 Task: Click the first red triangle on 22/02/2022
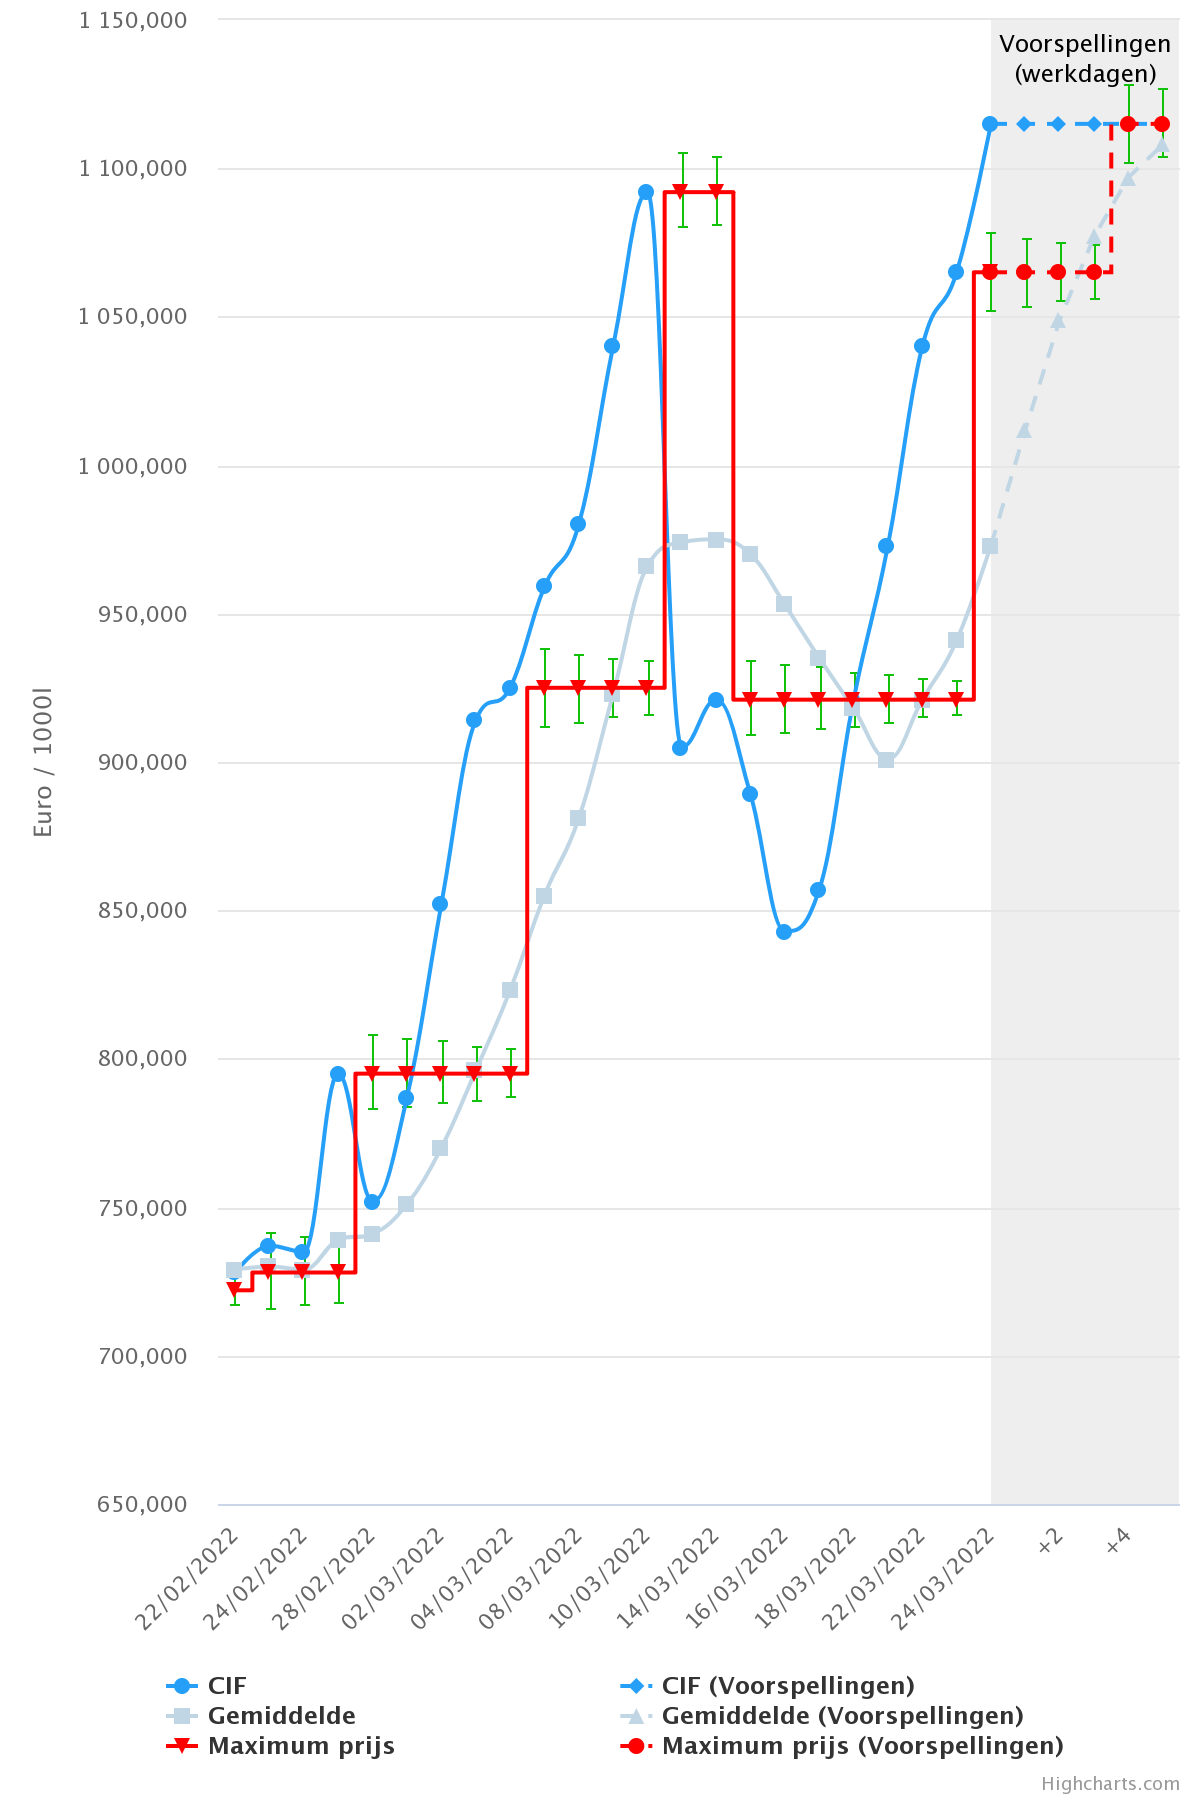[x=234, y=1290]
